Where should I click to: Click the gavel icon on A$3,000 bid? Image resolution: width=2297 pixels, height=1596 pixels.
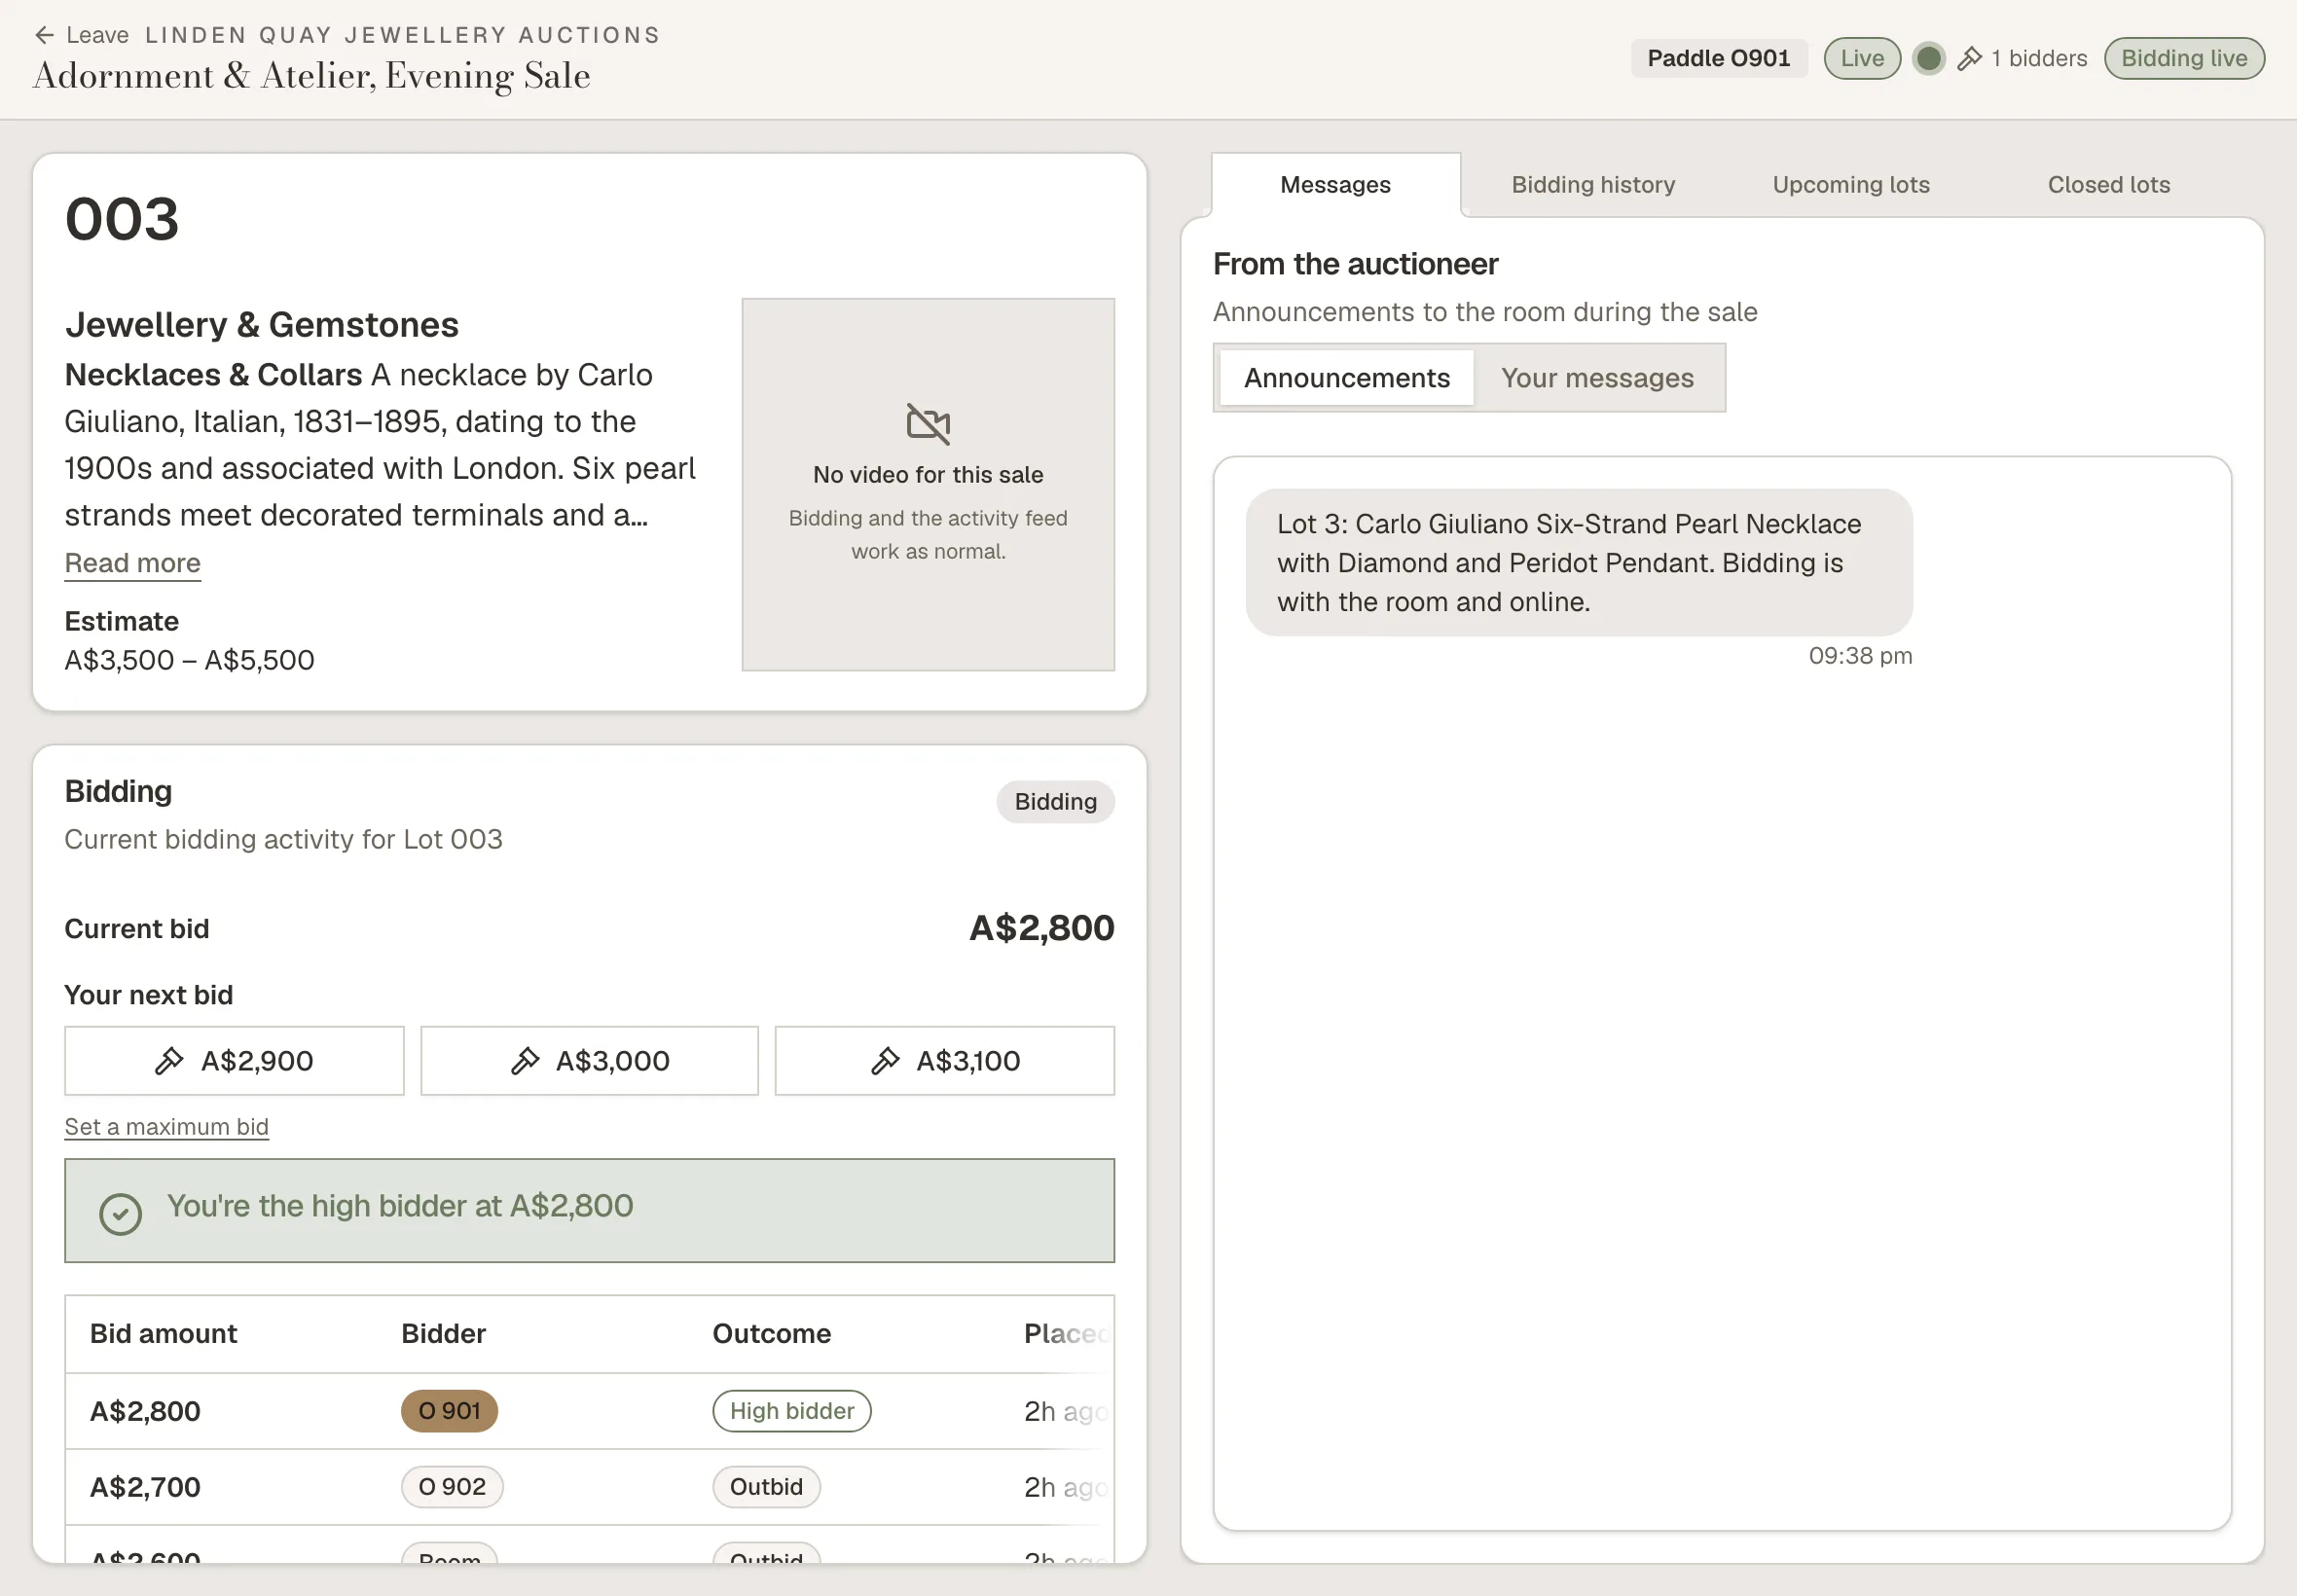click(x=525, y=1061)
